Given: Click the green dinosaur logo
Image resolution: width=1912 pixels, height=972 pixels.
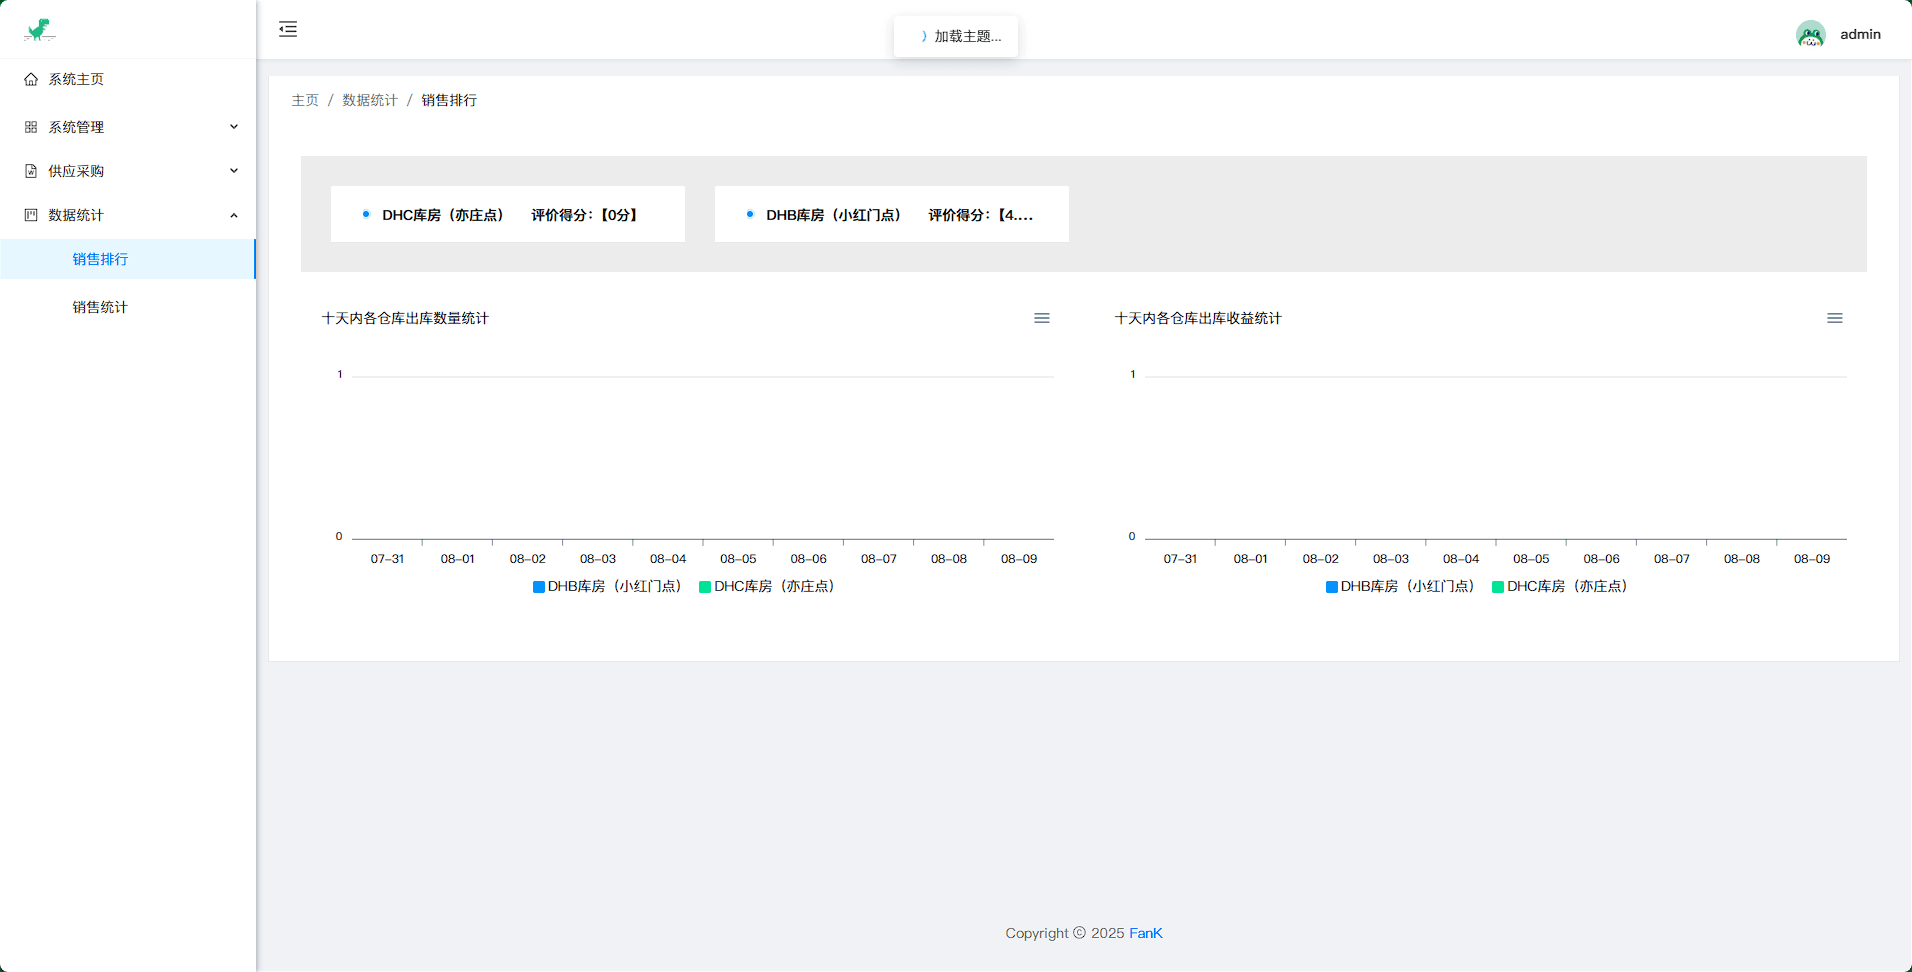Looking at the screenshot, I should tap(39, 30).
